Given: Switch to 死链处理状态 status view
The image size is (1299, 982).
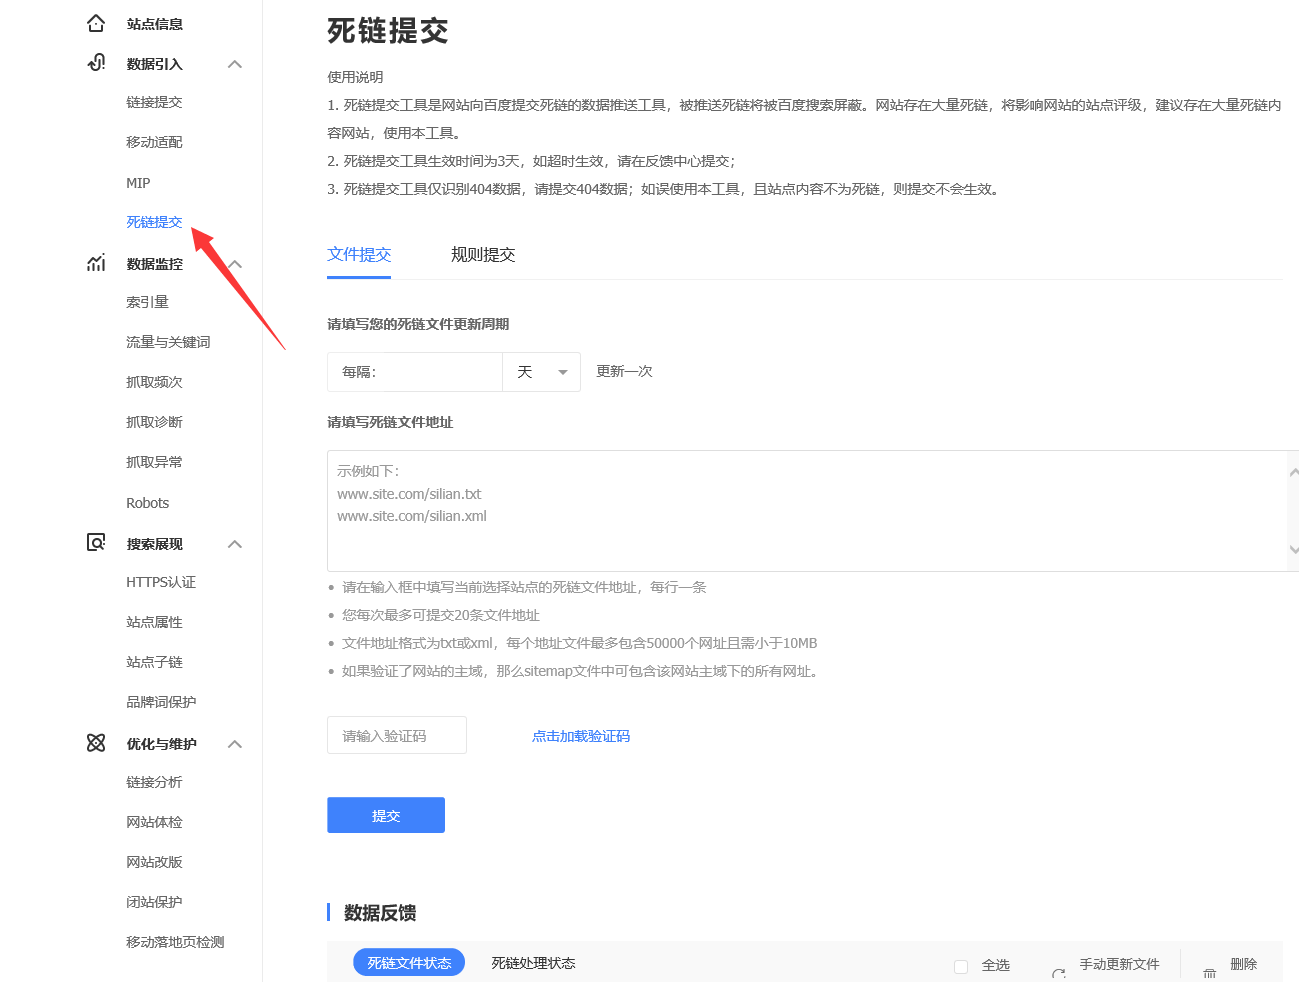Looking at the screenshot, I should coord(533,962).
